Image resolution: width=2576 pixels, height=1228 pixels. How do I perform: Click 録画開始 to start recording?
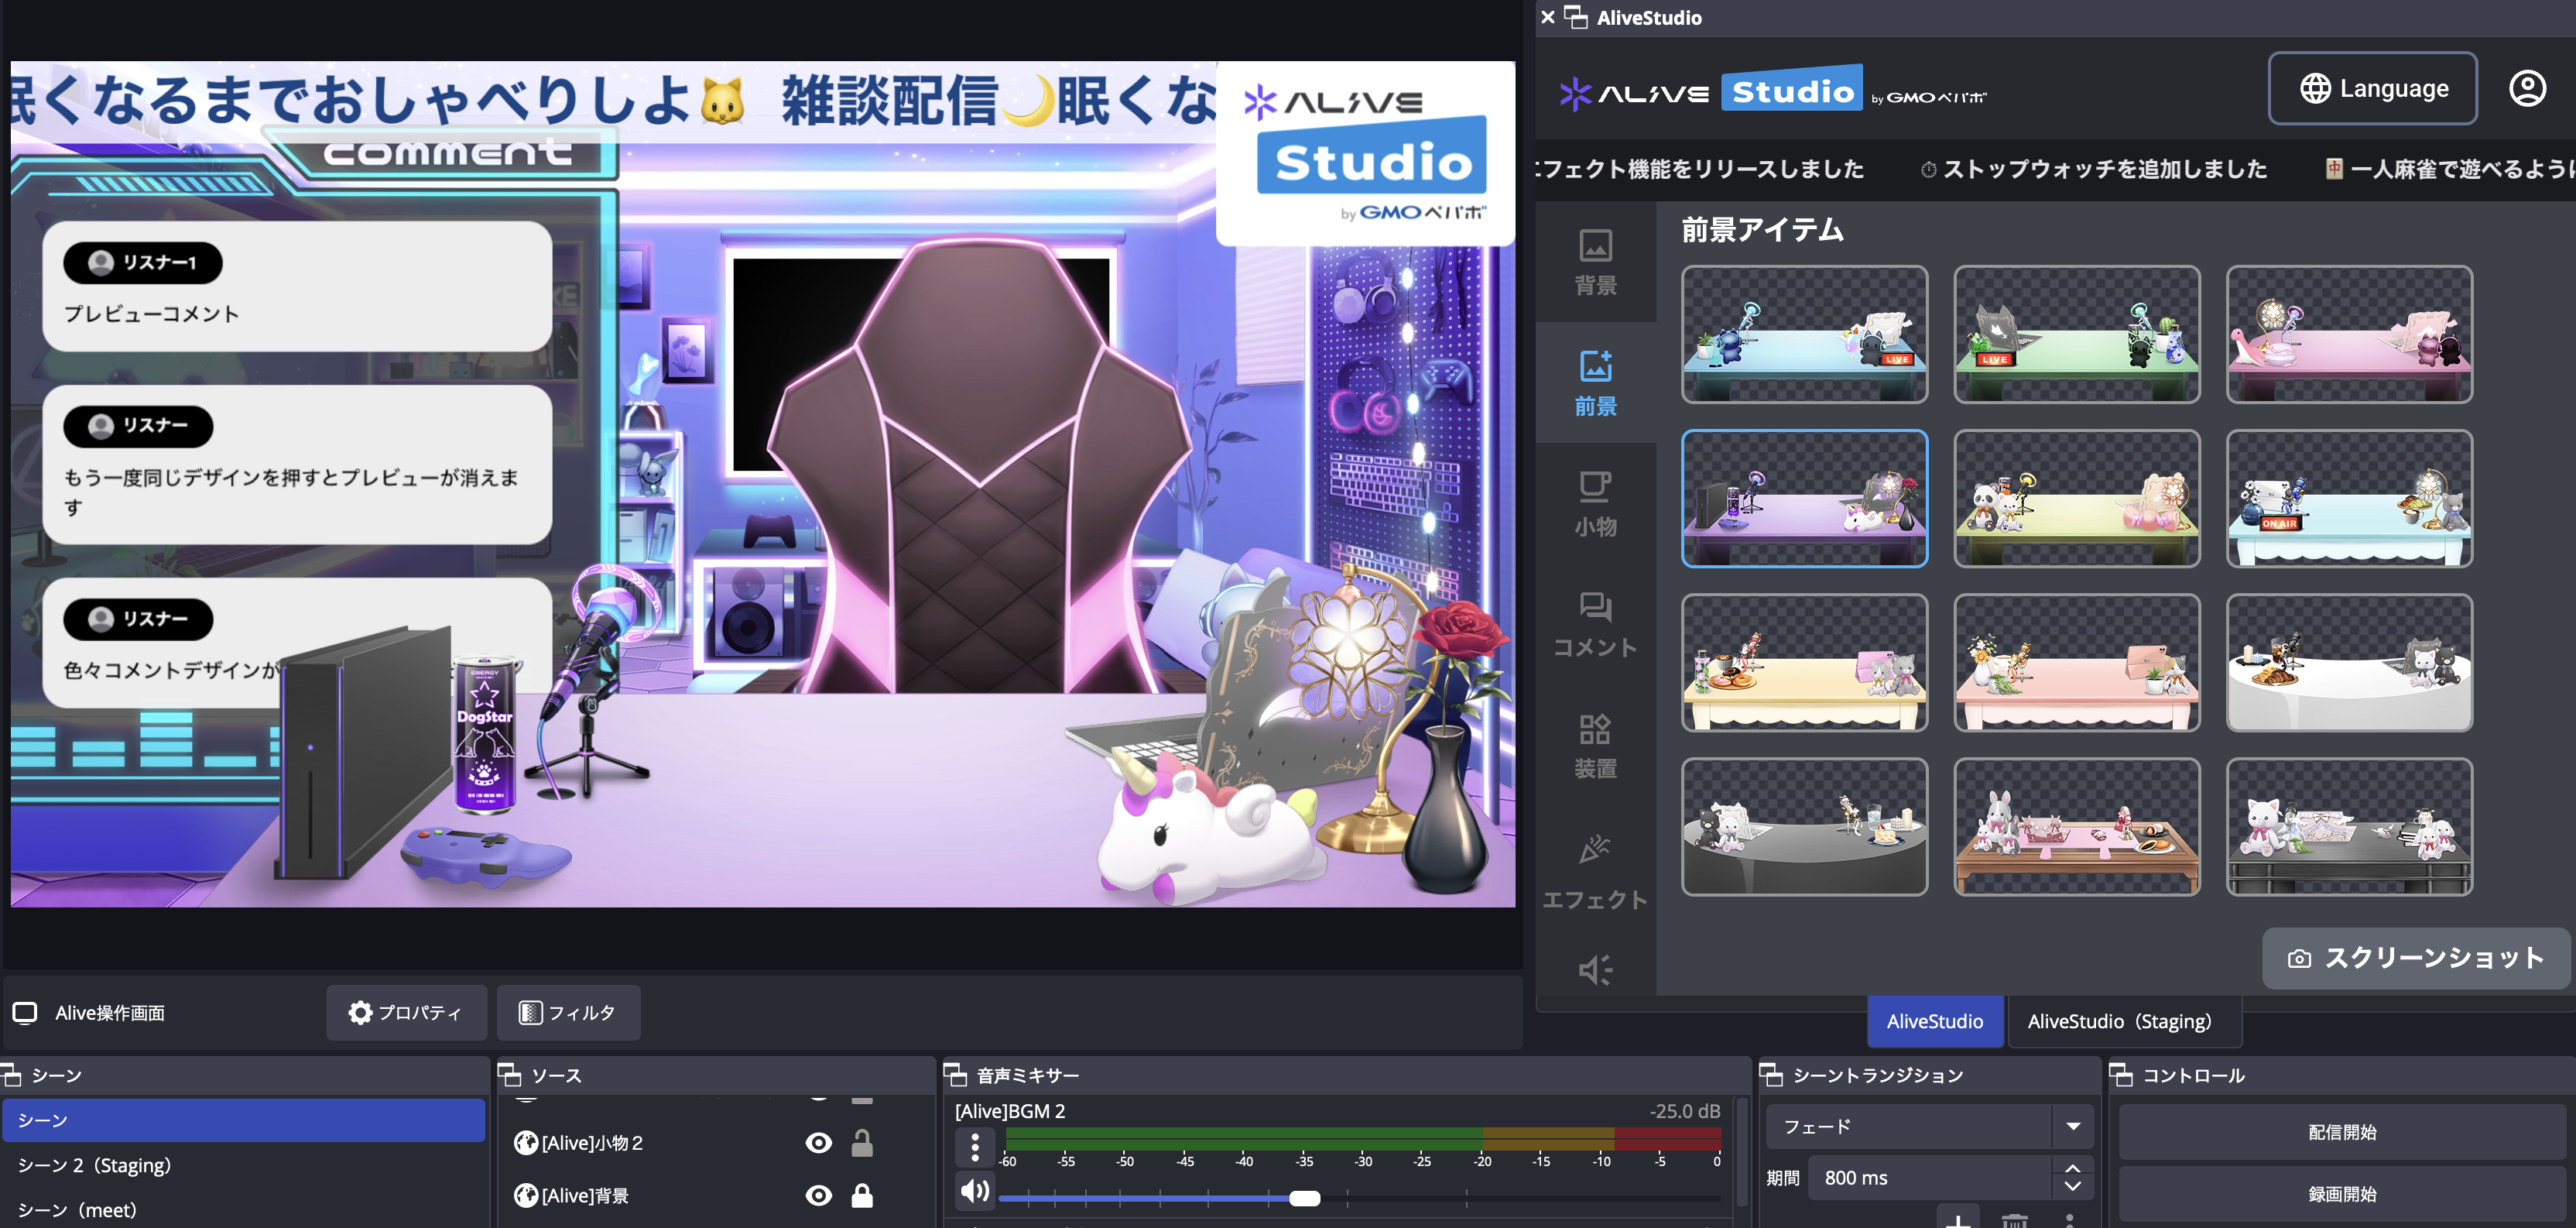tap(2342, 1194)
